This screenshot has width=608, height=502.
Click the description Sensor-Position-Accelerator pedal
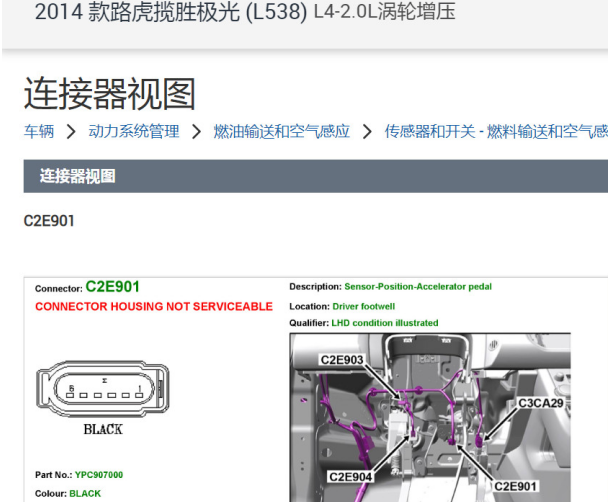[418, 286]
